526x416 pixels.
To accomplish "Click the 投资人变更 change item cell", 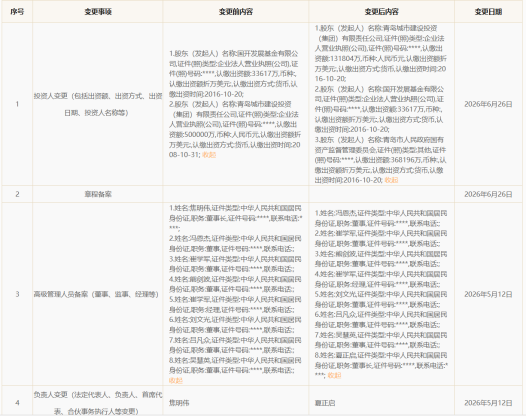I will click(x=98, y=104).
